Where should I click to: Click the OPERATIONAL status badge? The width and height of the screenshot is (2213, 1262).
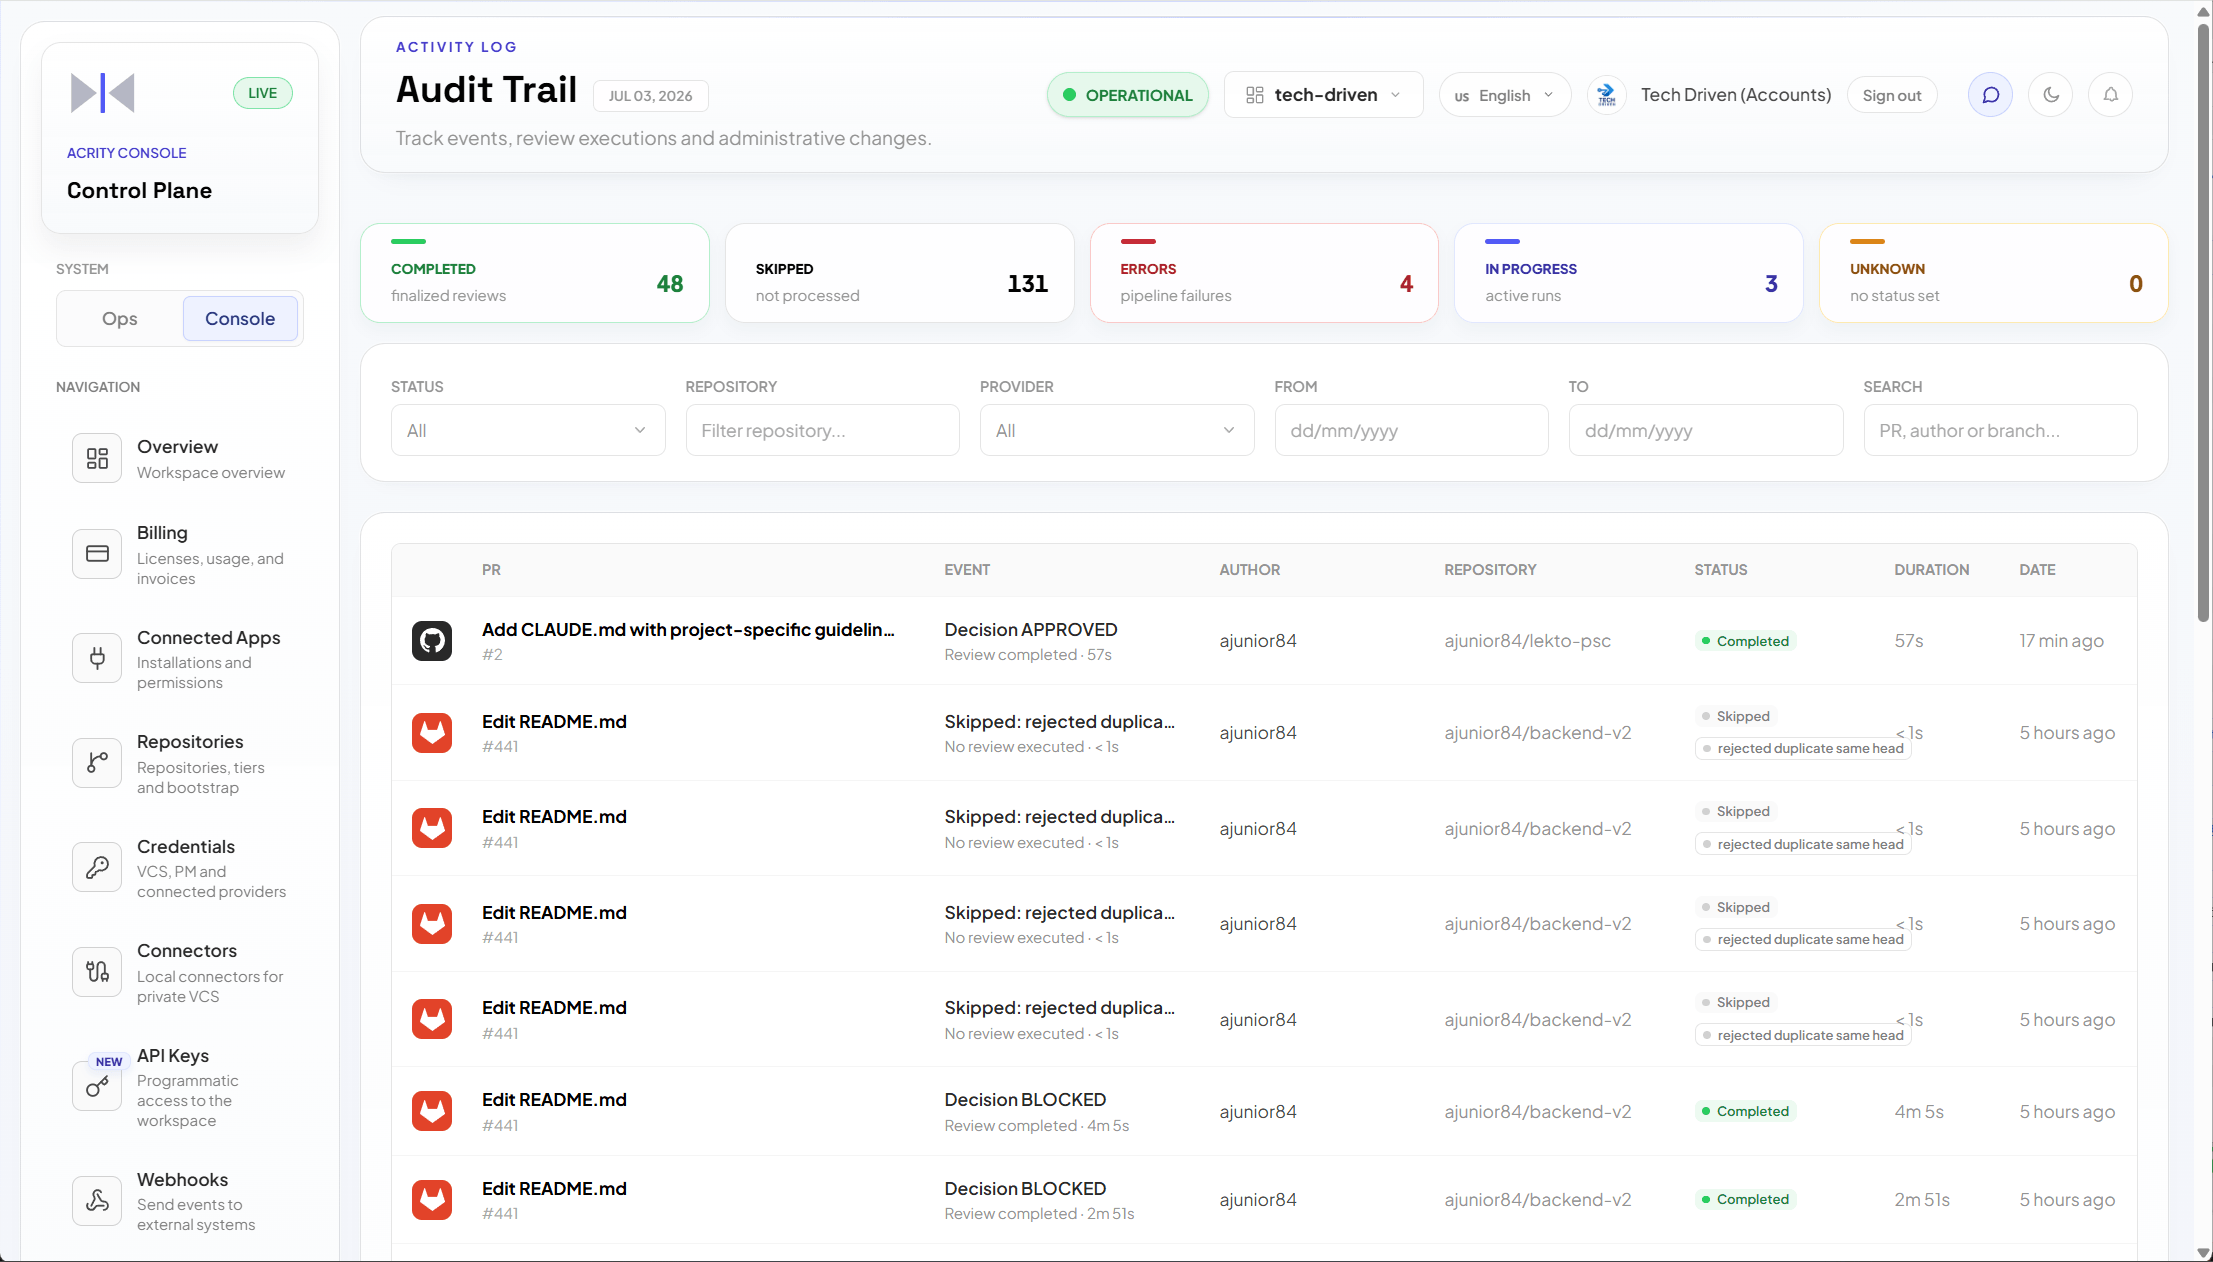click(1128, 95)
